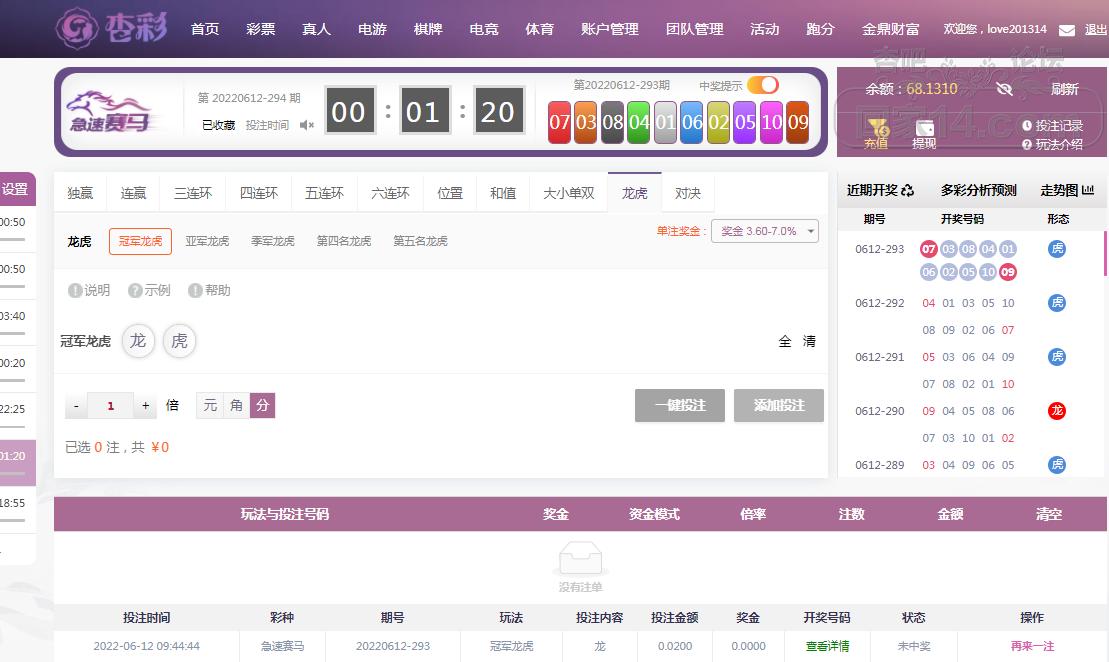The height and width of the screenshot is (662, 1109).
Task: Click the 示例 example question icon
Action: click(135, 290)
